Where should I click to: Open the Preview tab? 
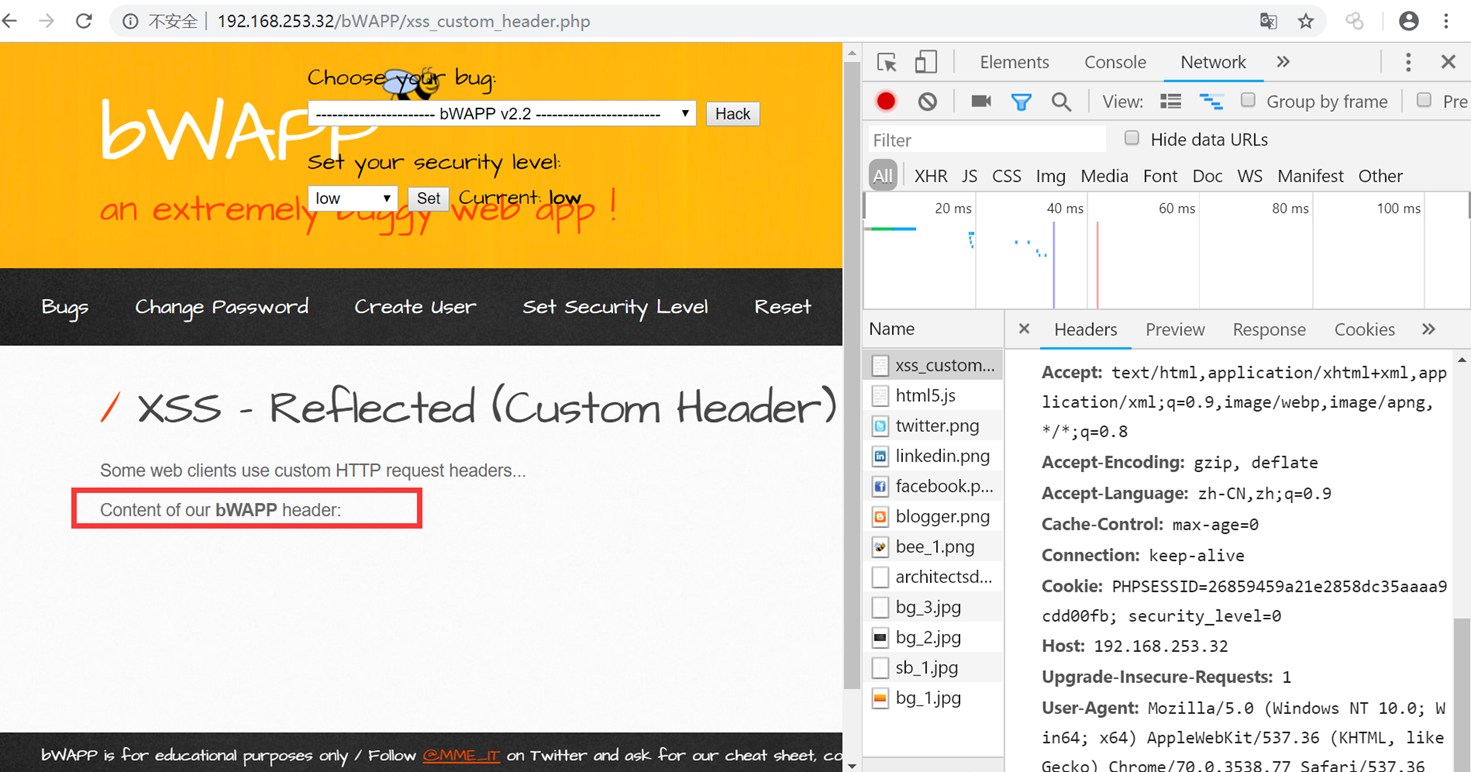[x=1175, y=329]
